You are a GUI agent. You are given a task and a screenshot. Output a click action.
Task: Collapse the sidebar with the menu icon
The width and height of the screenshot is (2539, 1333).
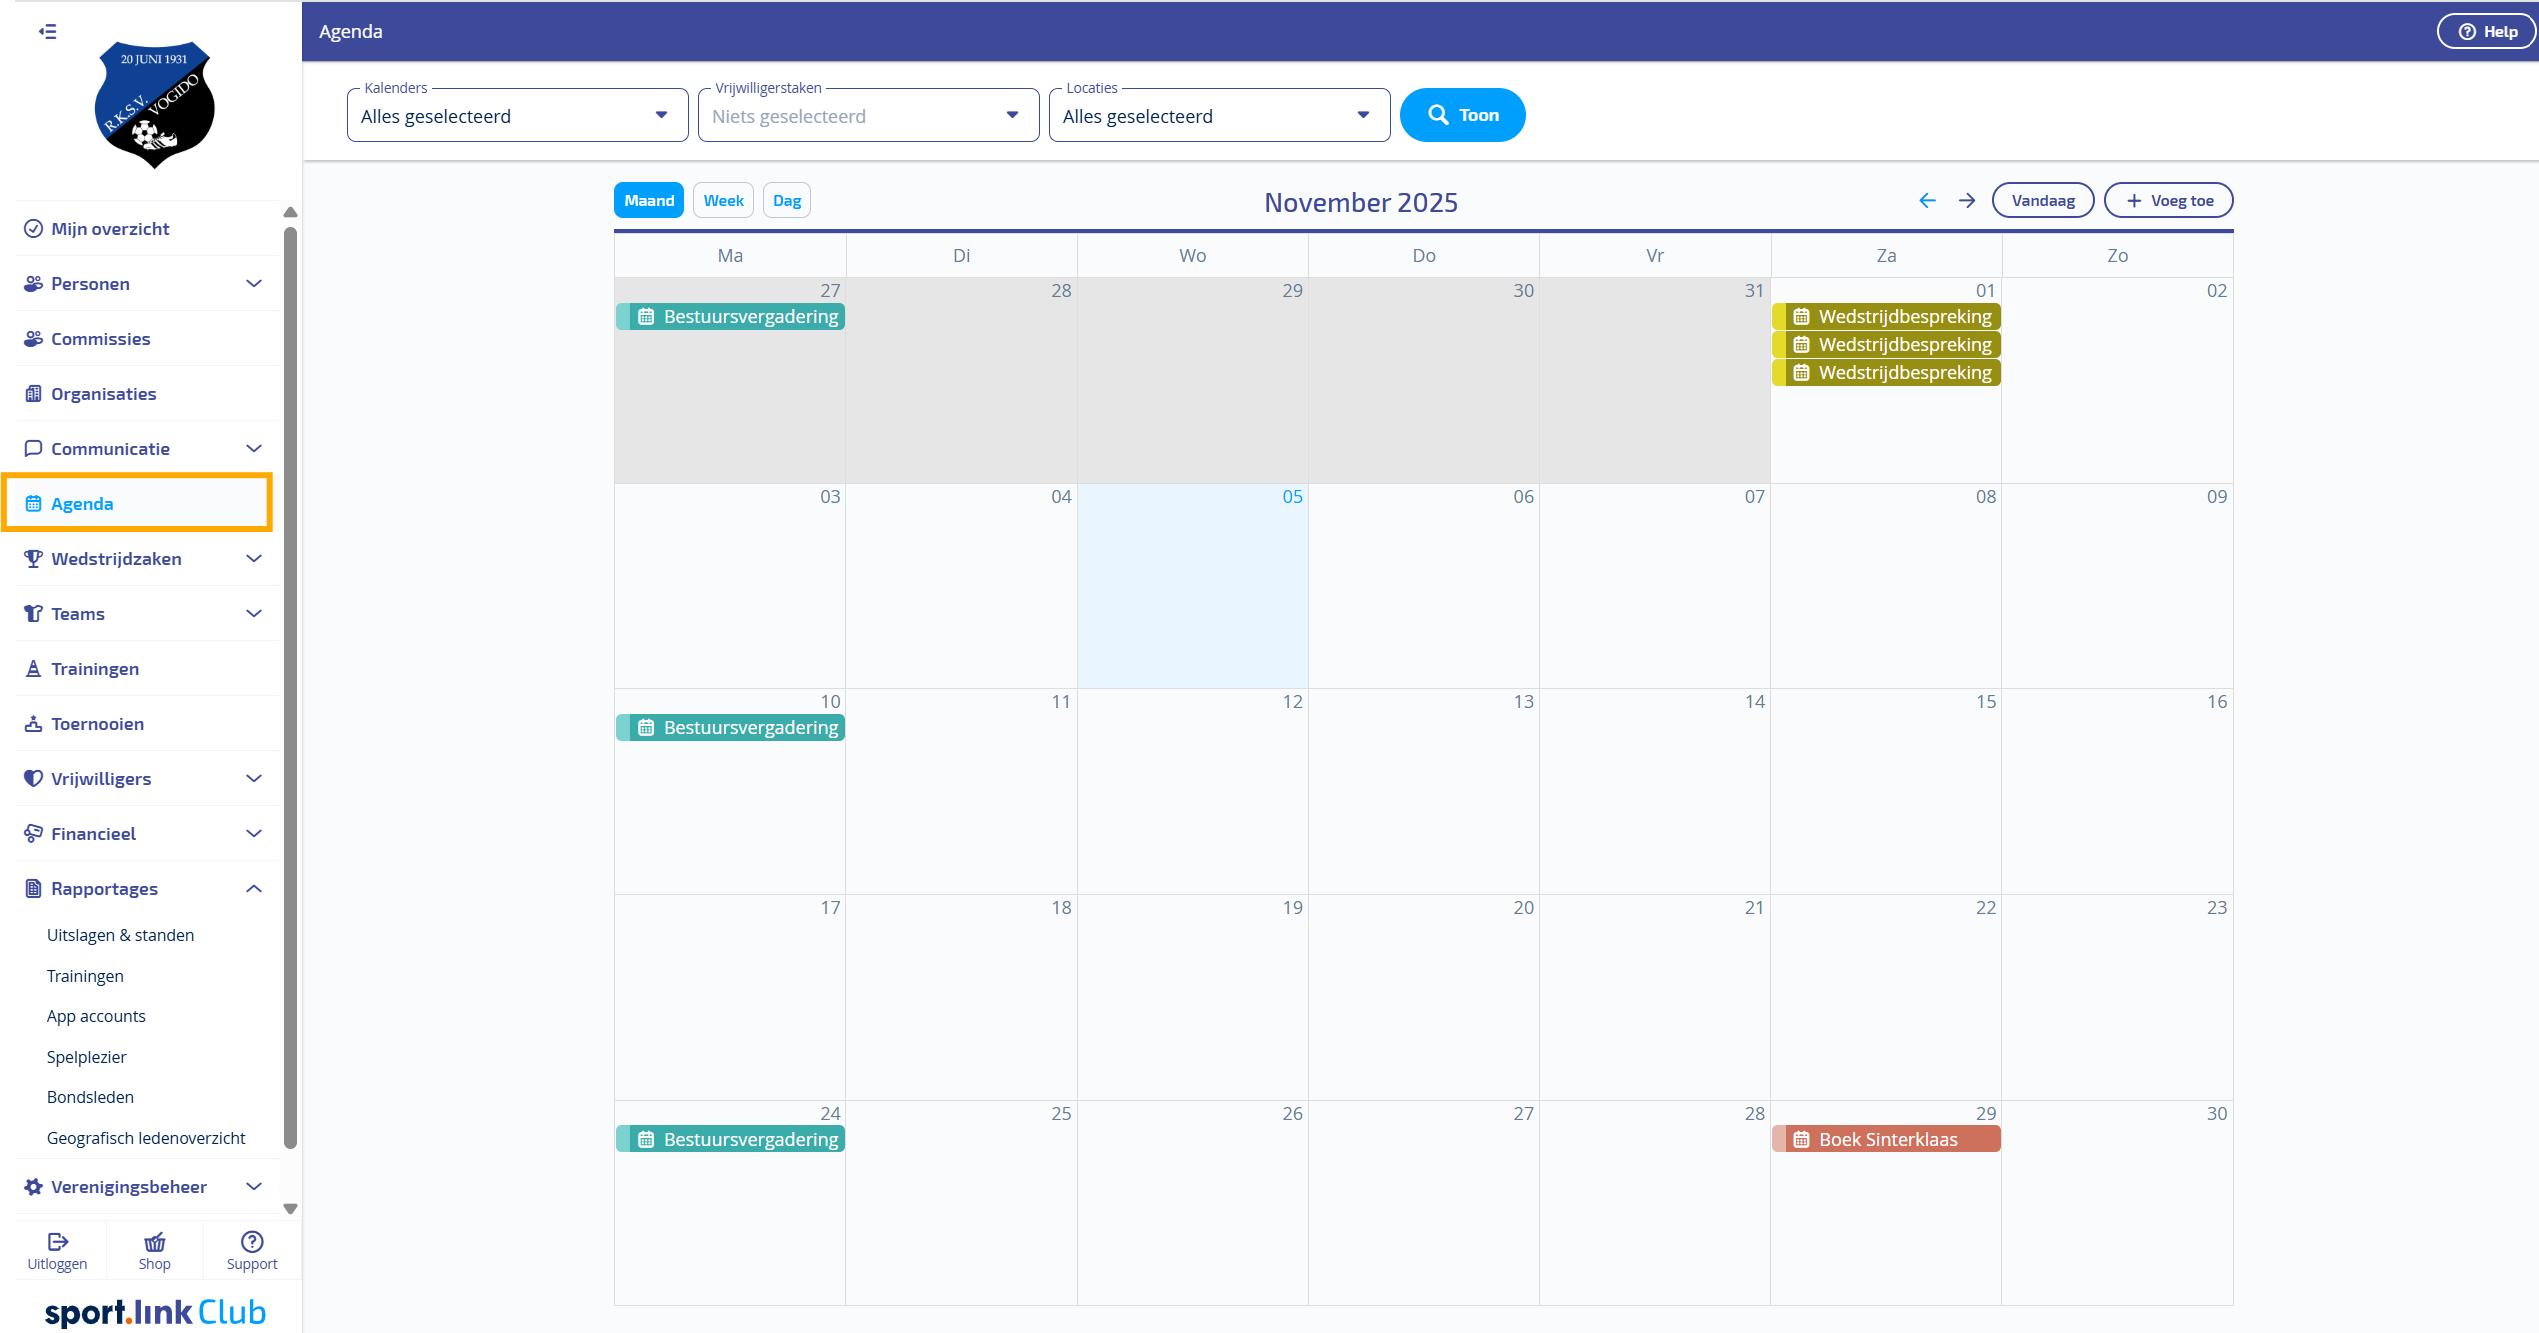(47, 31)
